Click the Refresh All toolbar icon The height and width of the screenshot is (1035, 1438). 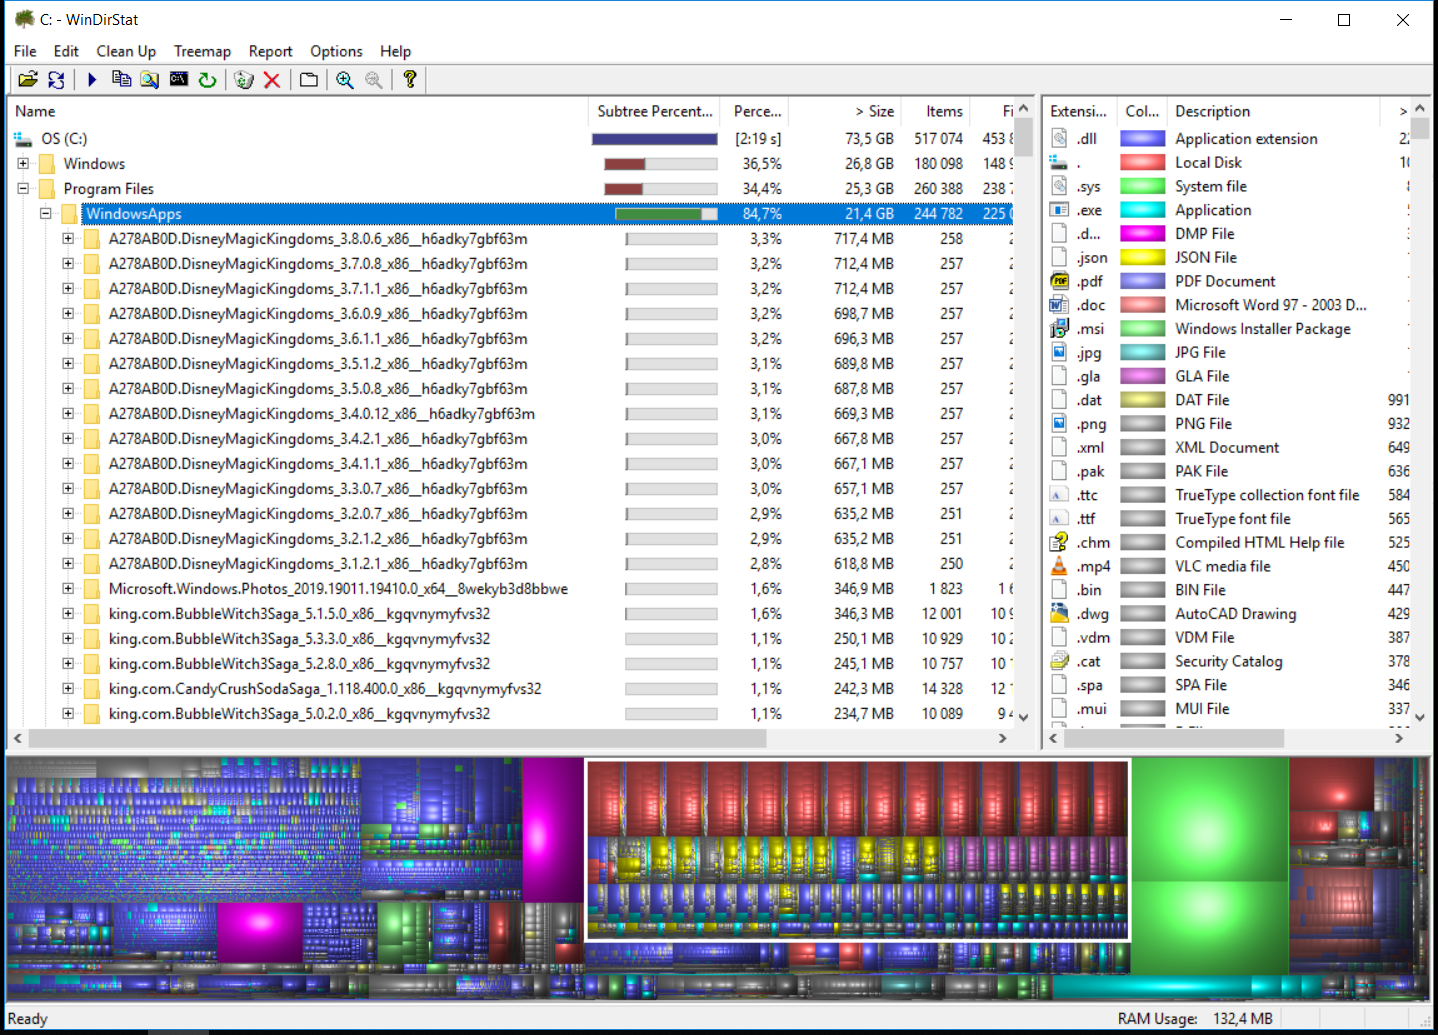tap(56, 79)
